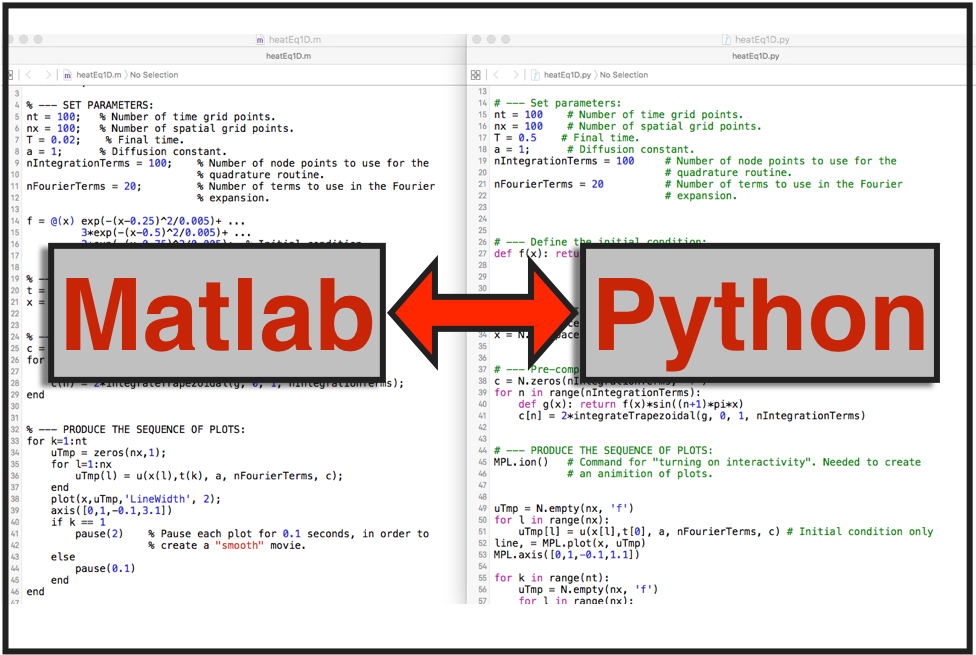This screenshot has height=655, width=976.
Task: Click the 'MPL.axis([0,1,-0.1,1.1])' line
Action: click(566, 555)
